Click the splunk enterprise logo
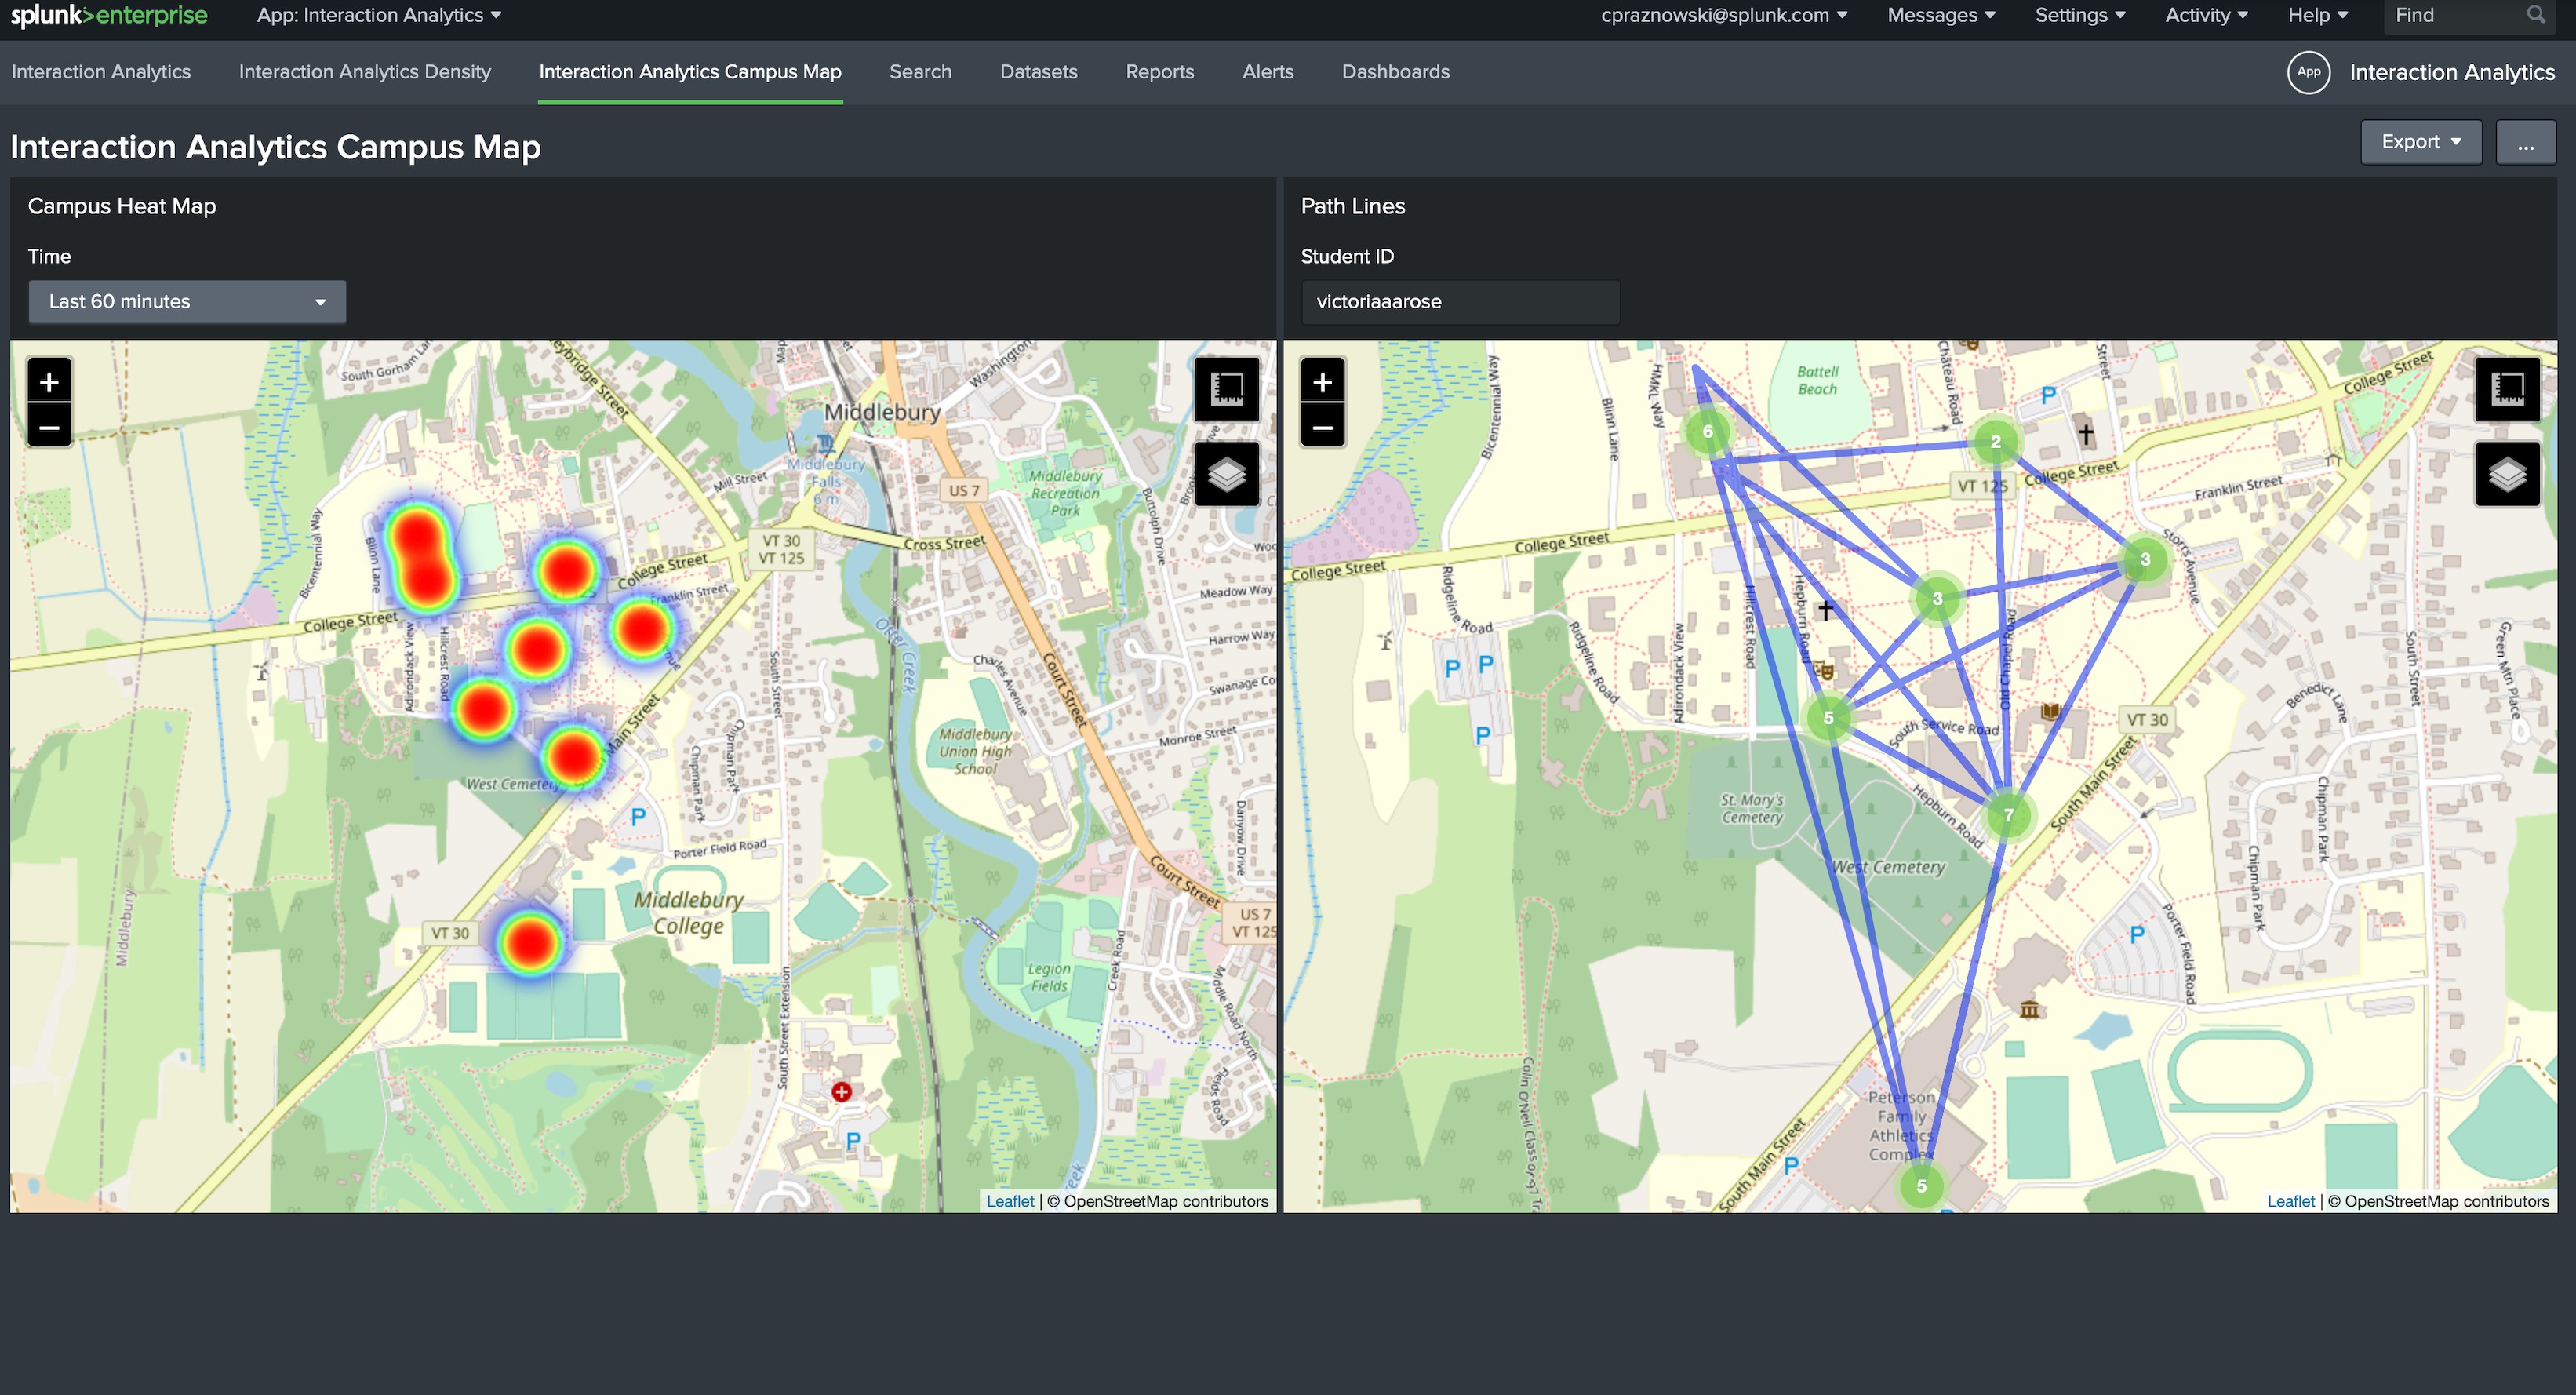 (108, 14)
